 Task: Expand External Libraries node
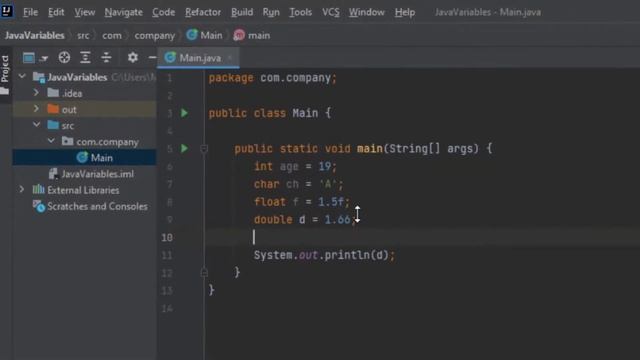pos(22,189)
